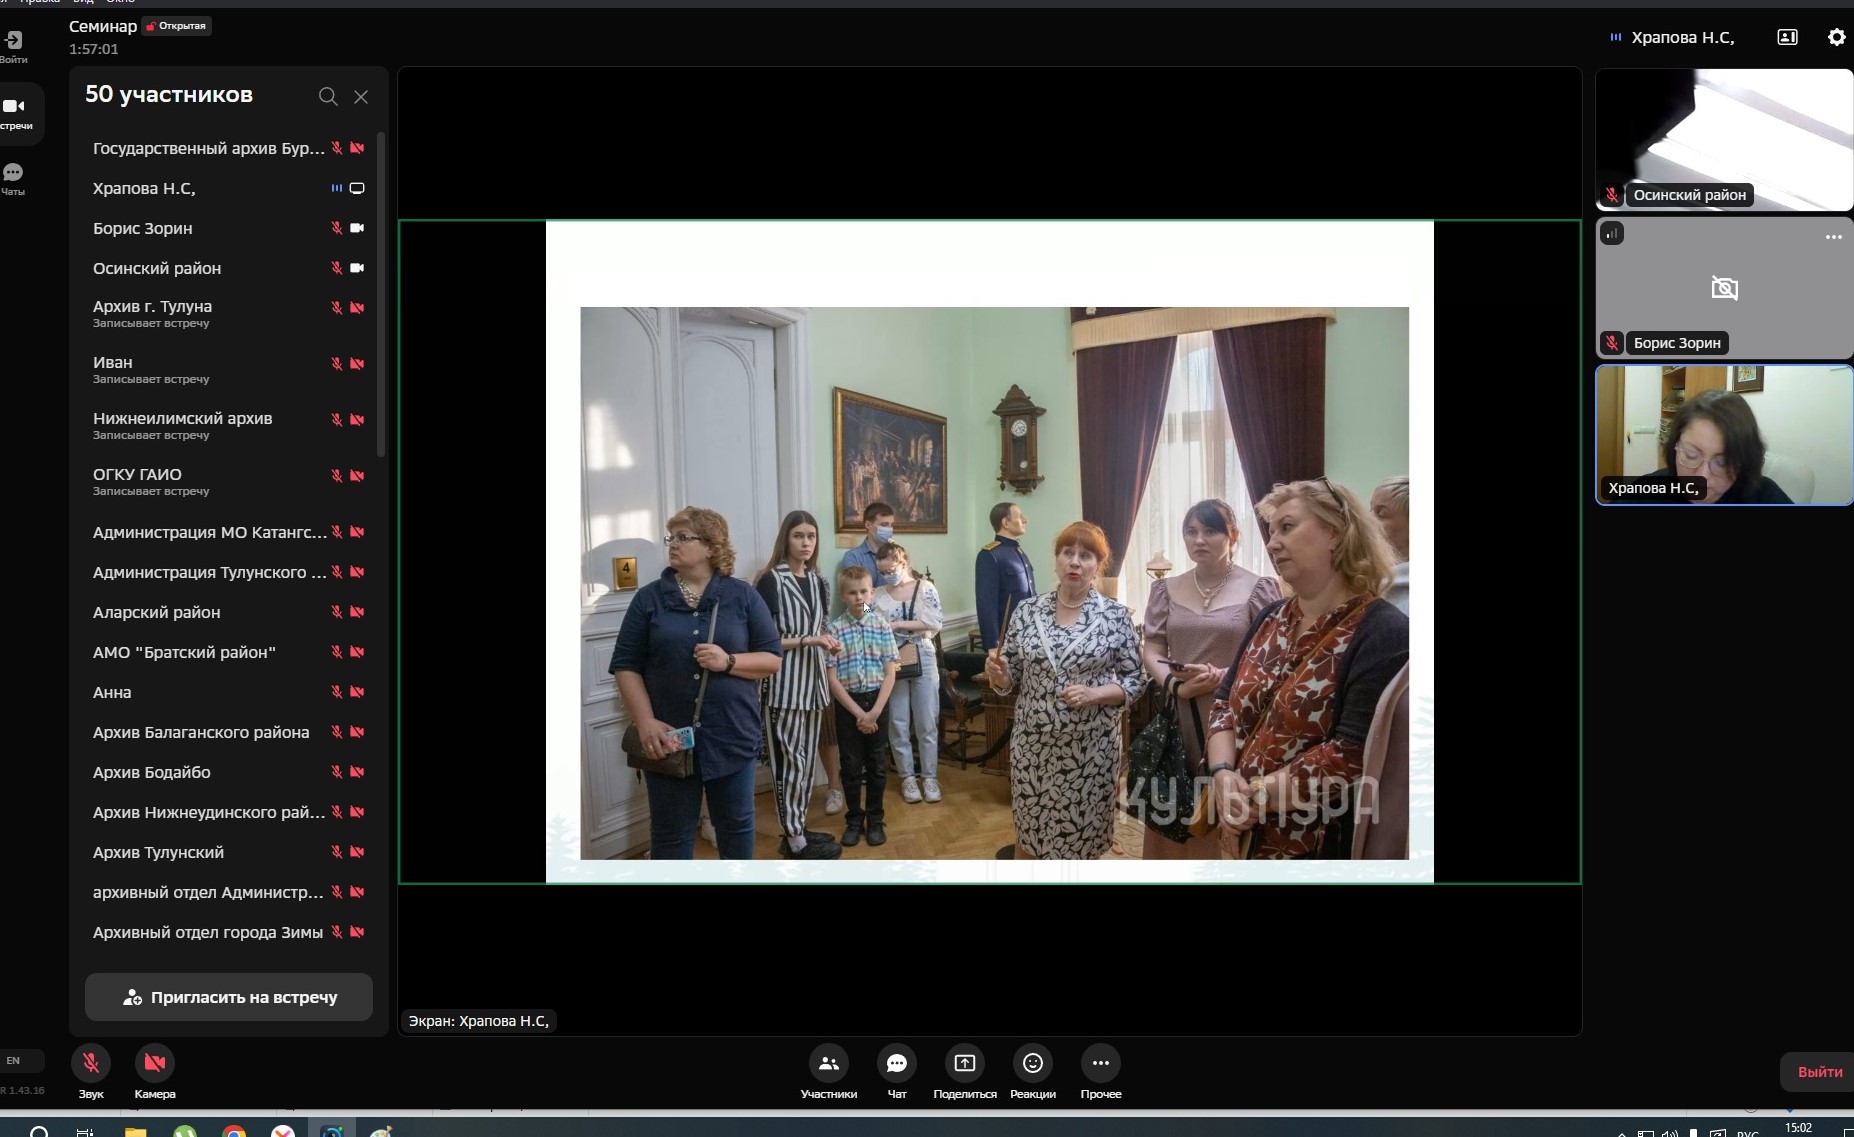
Task: Click Invite to meeting button
Action: [x=229, y=997]
